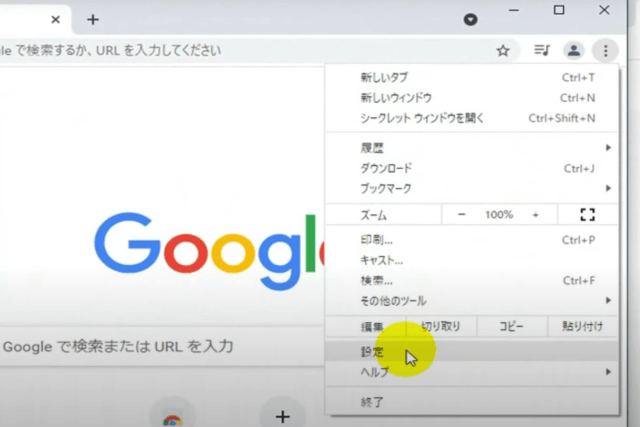The image size is (640, 427).
Task: Select 新しいウィンドウ menu item
Action: click(472, 98)
